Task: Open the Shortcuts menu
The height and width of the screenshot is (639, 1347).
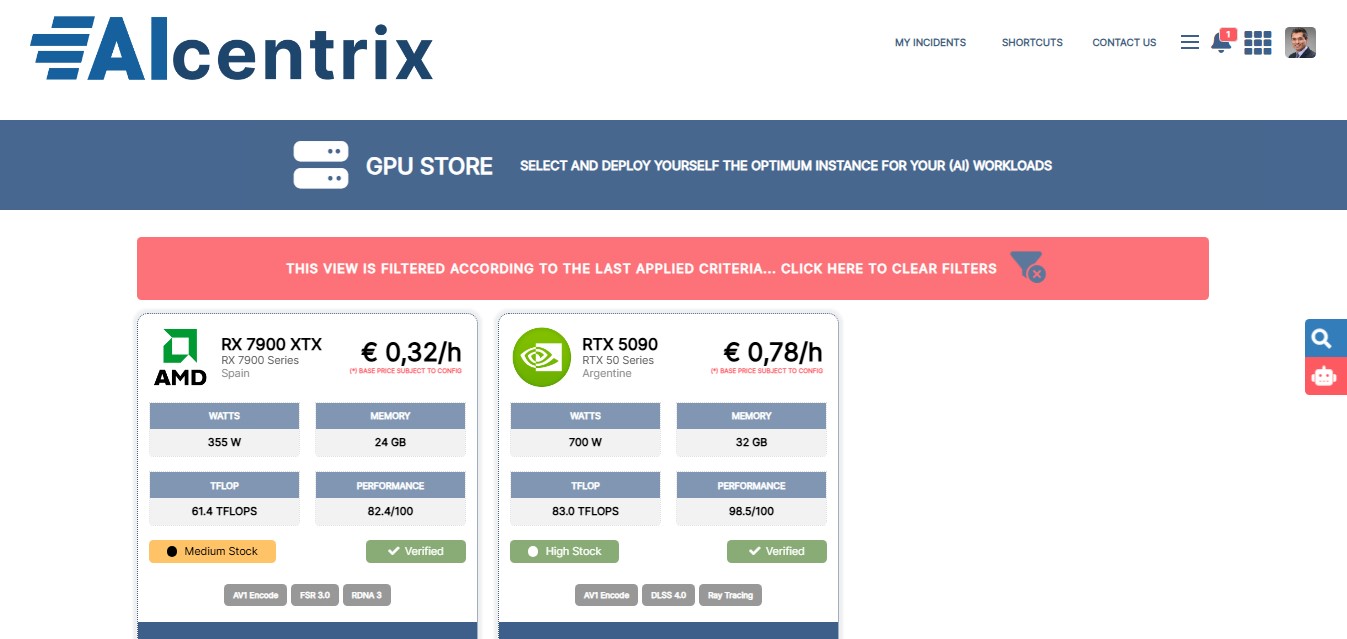Action: (1032, 43)
